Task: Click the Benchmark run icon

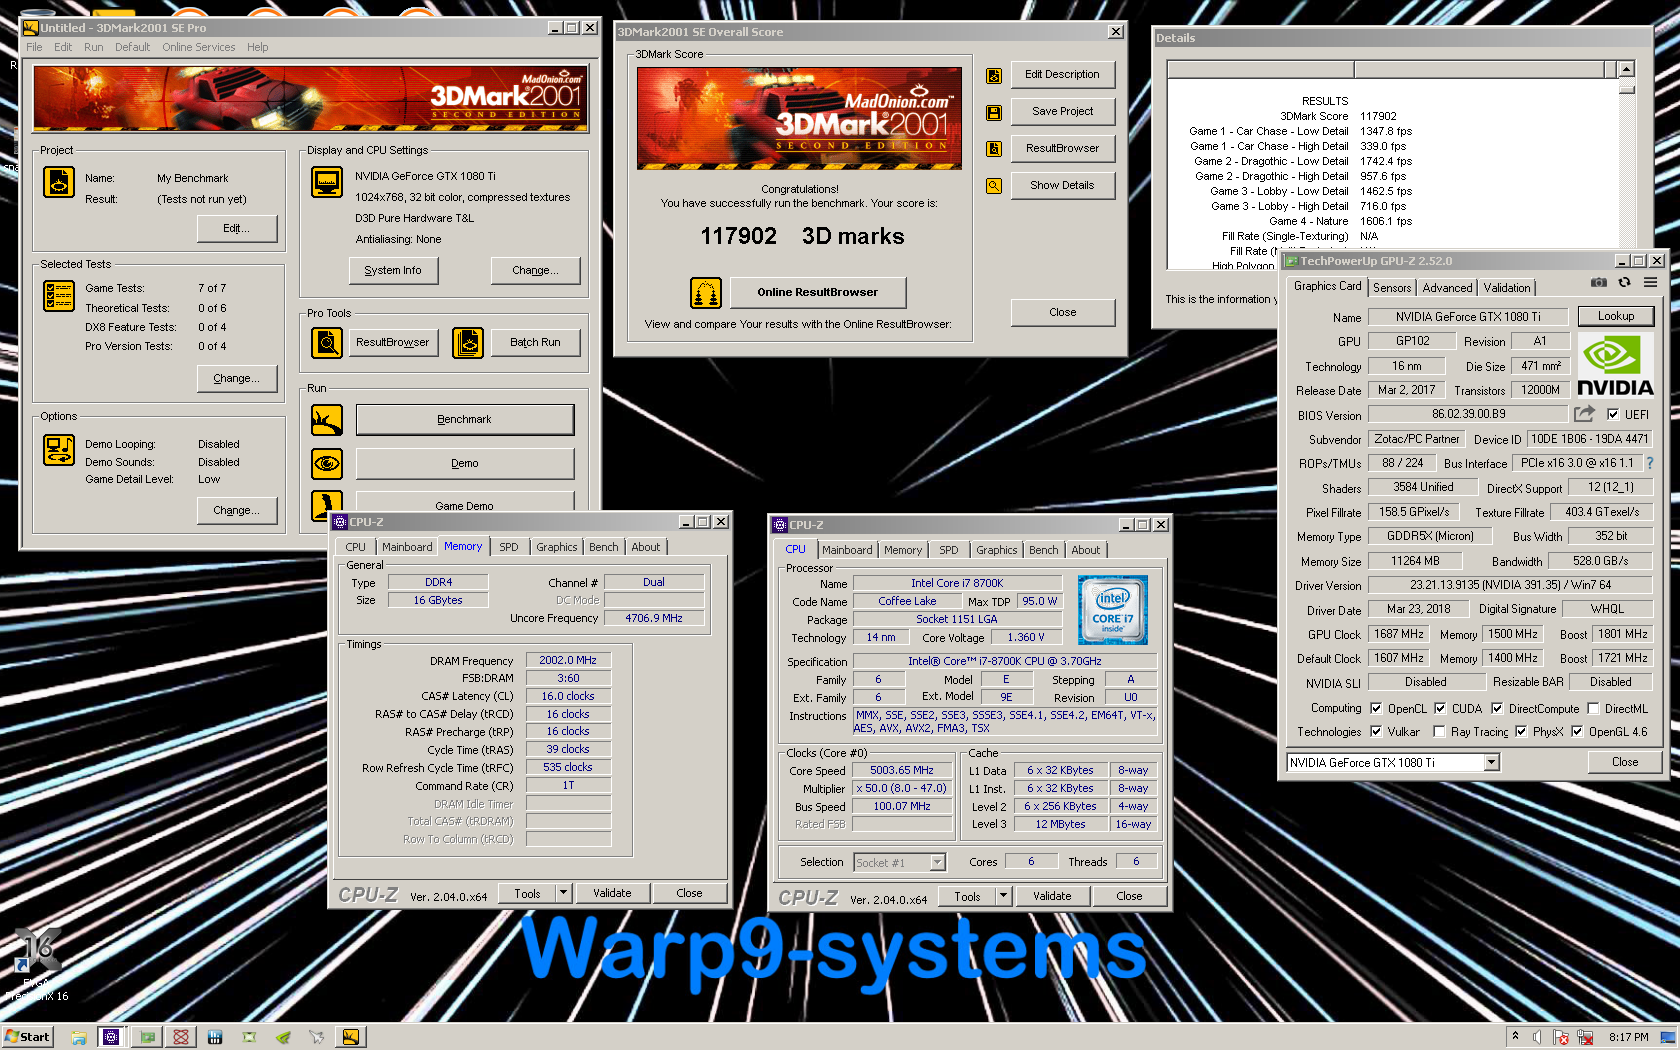Action: point(327,420)
